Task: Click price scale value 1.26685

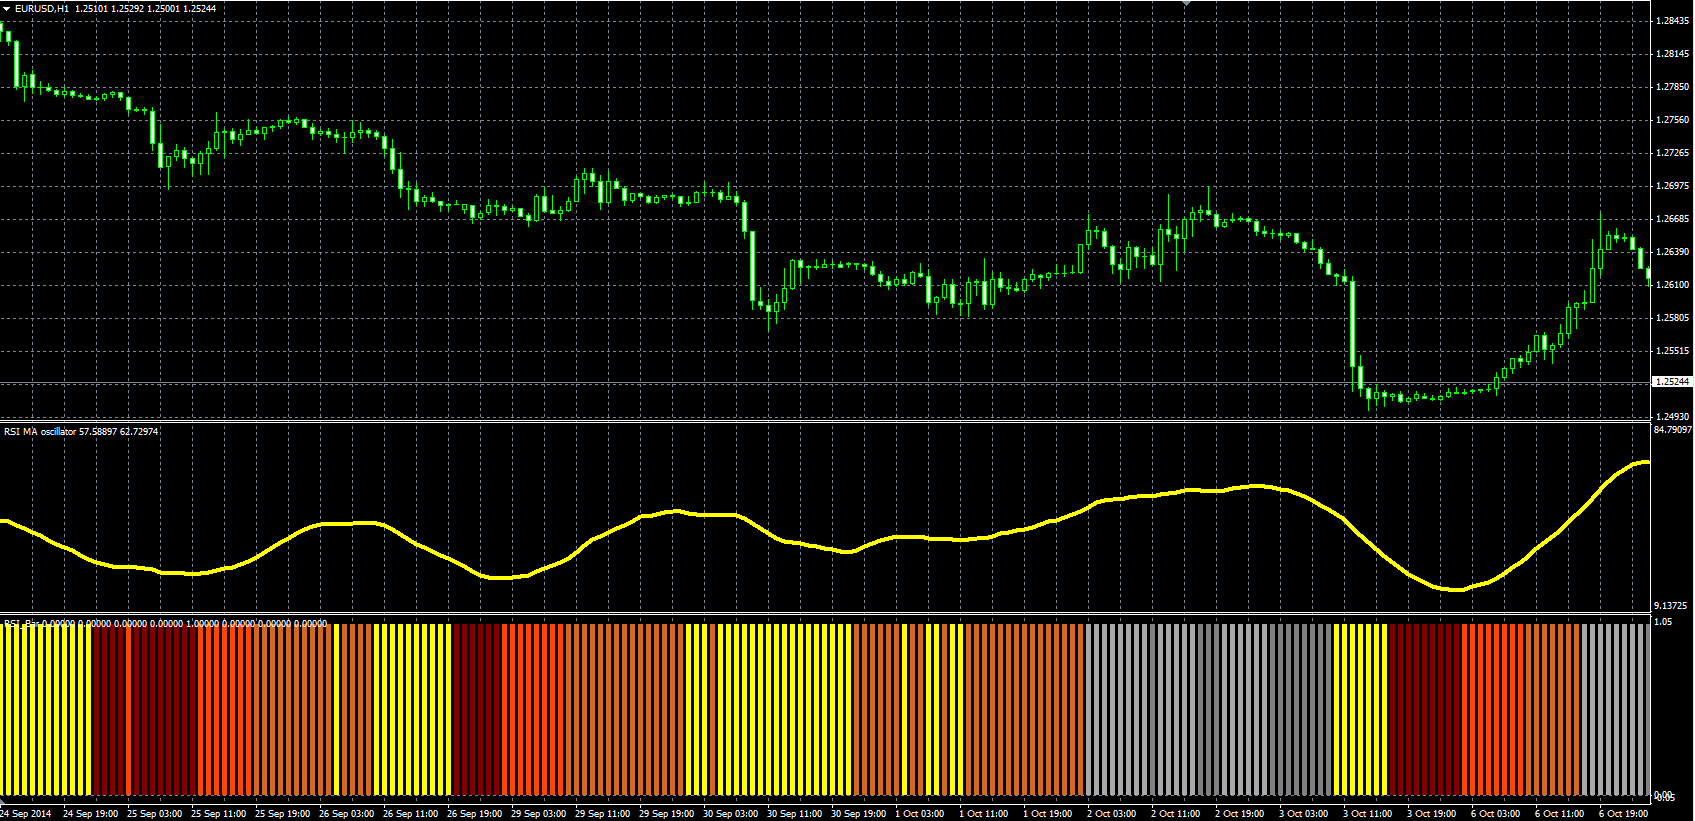Action: [x=1672, y=219]
